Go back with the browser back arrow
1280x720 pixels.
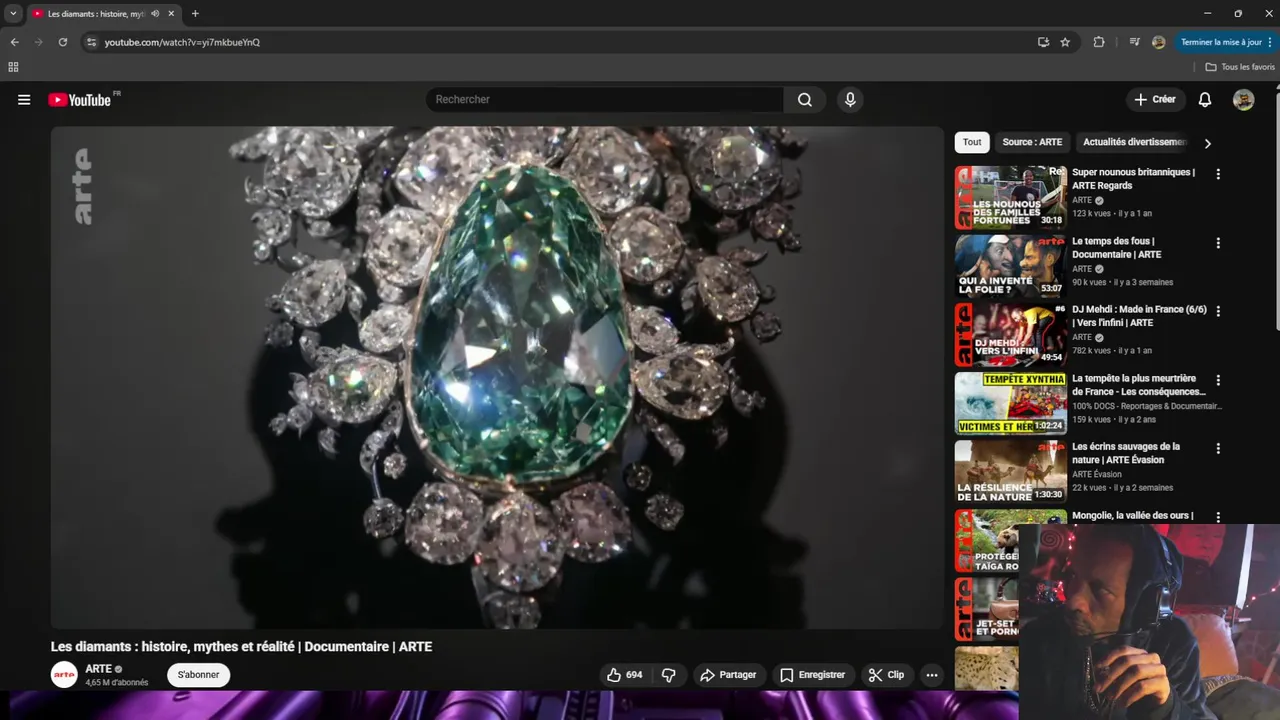(14, 42)
